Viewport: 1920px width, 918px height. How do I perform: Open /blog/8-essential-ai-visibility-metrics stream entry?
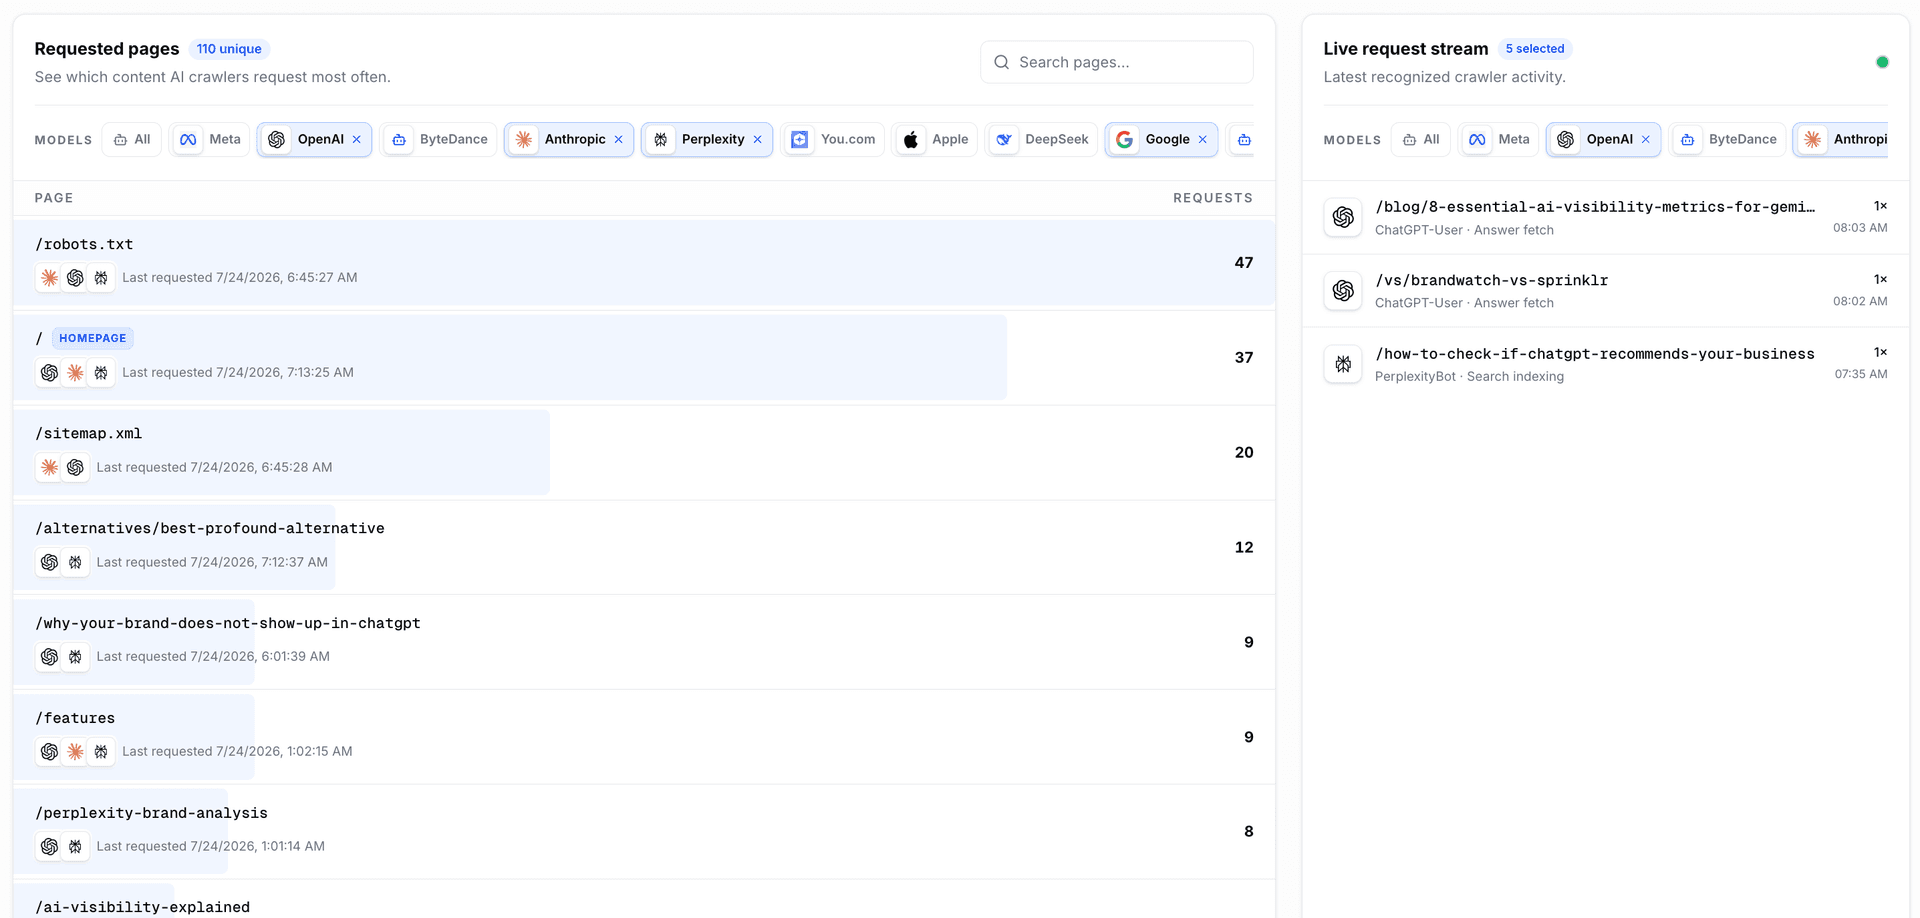1606,217
